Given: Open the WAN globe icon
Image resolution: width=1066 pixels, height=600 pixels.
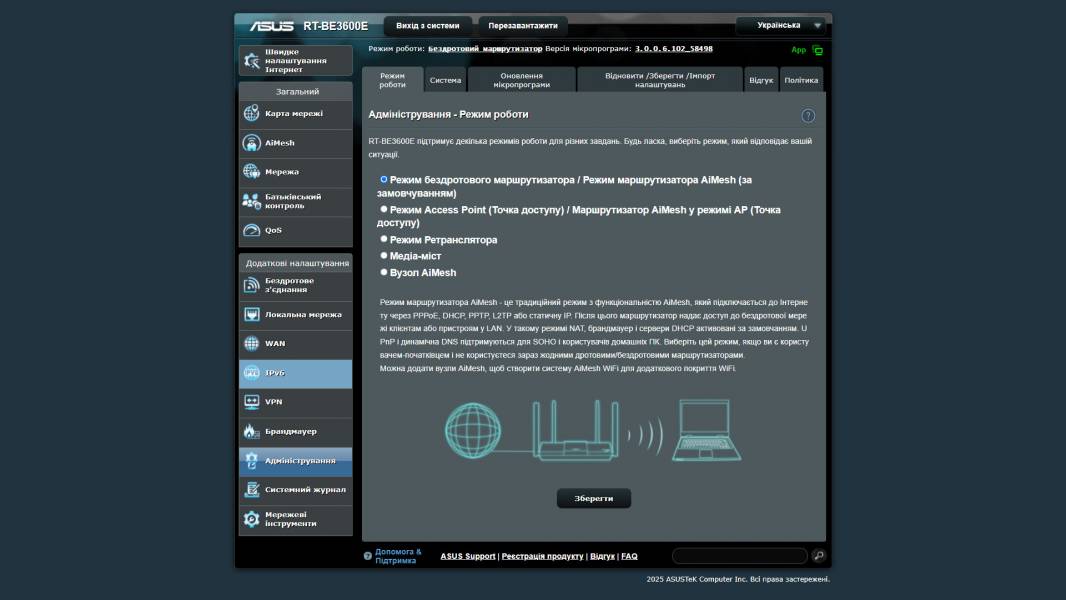Looking at the screenshot, I should coord(252,343).
